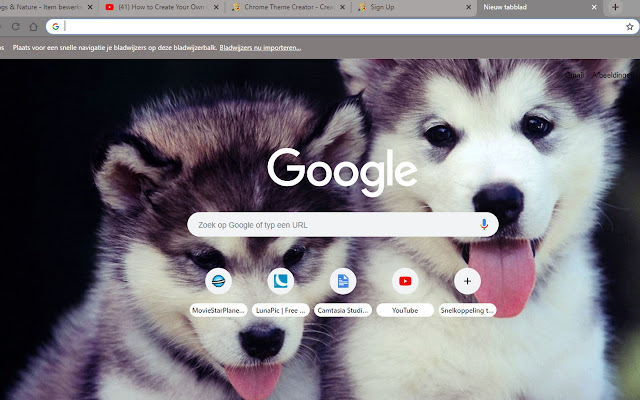
Task: Click the Google icon in the address bar
Action: click(x=56, y=27)
